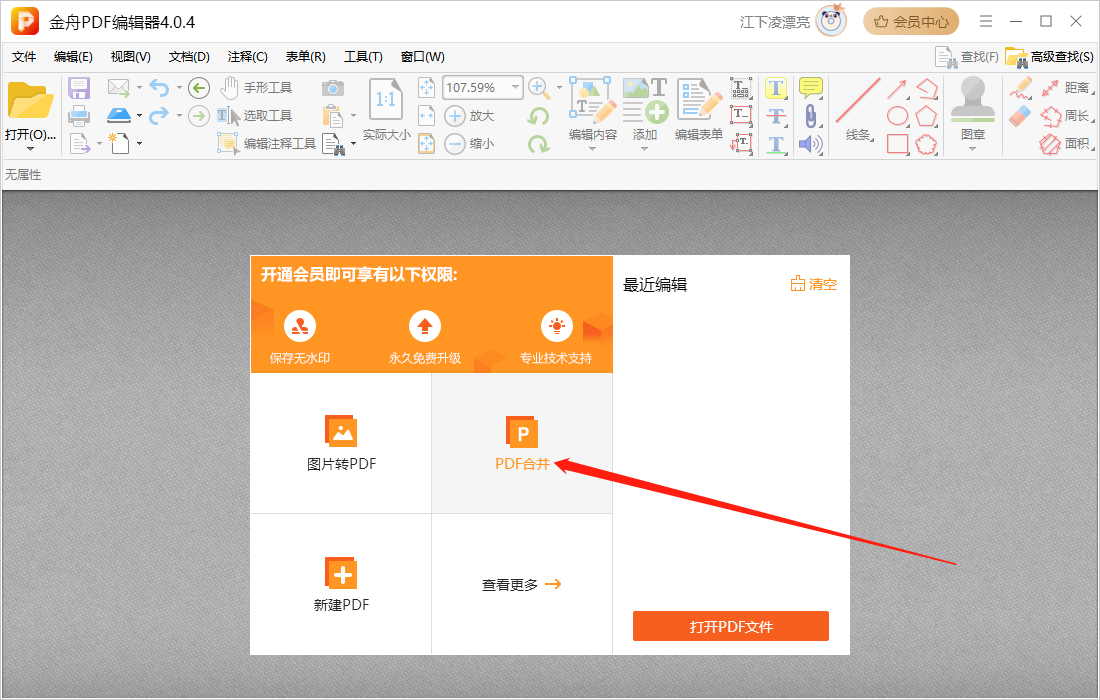Screen dimensions: 1100x700
Task: Click the redo arrow icon
Action: tap(159, 115)
